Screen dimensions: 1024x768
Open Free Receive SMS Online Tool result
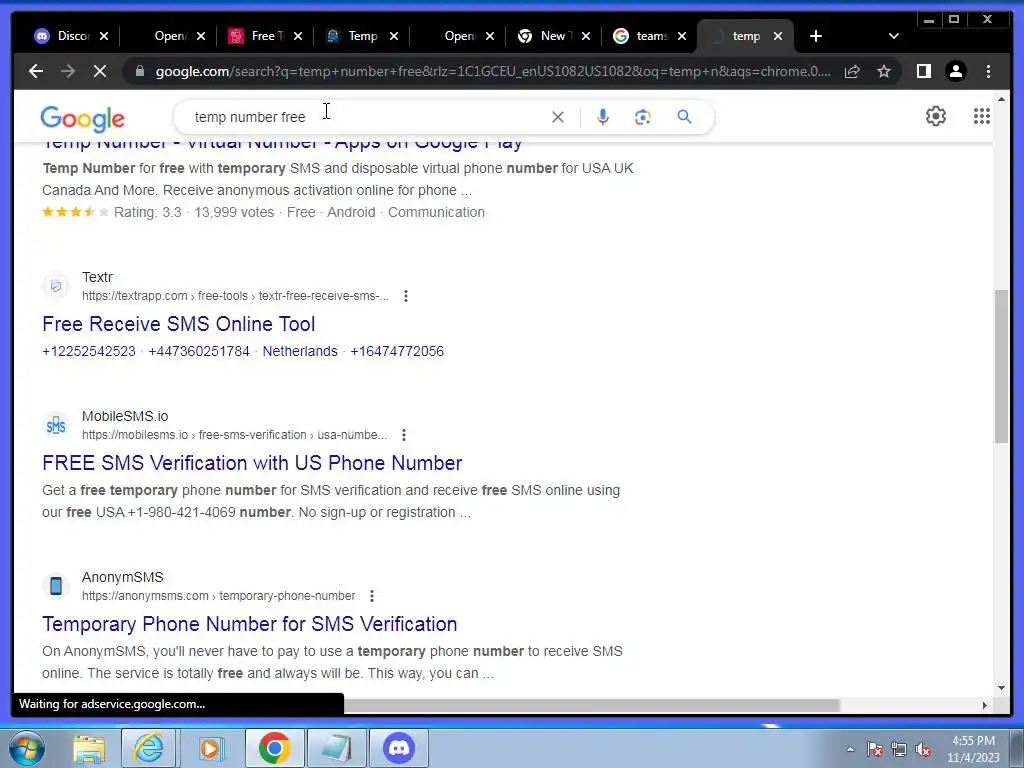[178, 324]
